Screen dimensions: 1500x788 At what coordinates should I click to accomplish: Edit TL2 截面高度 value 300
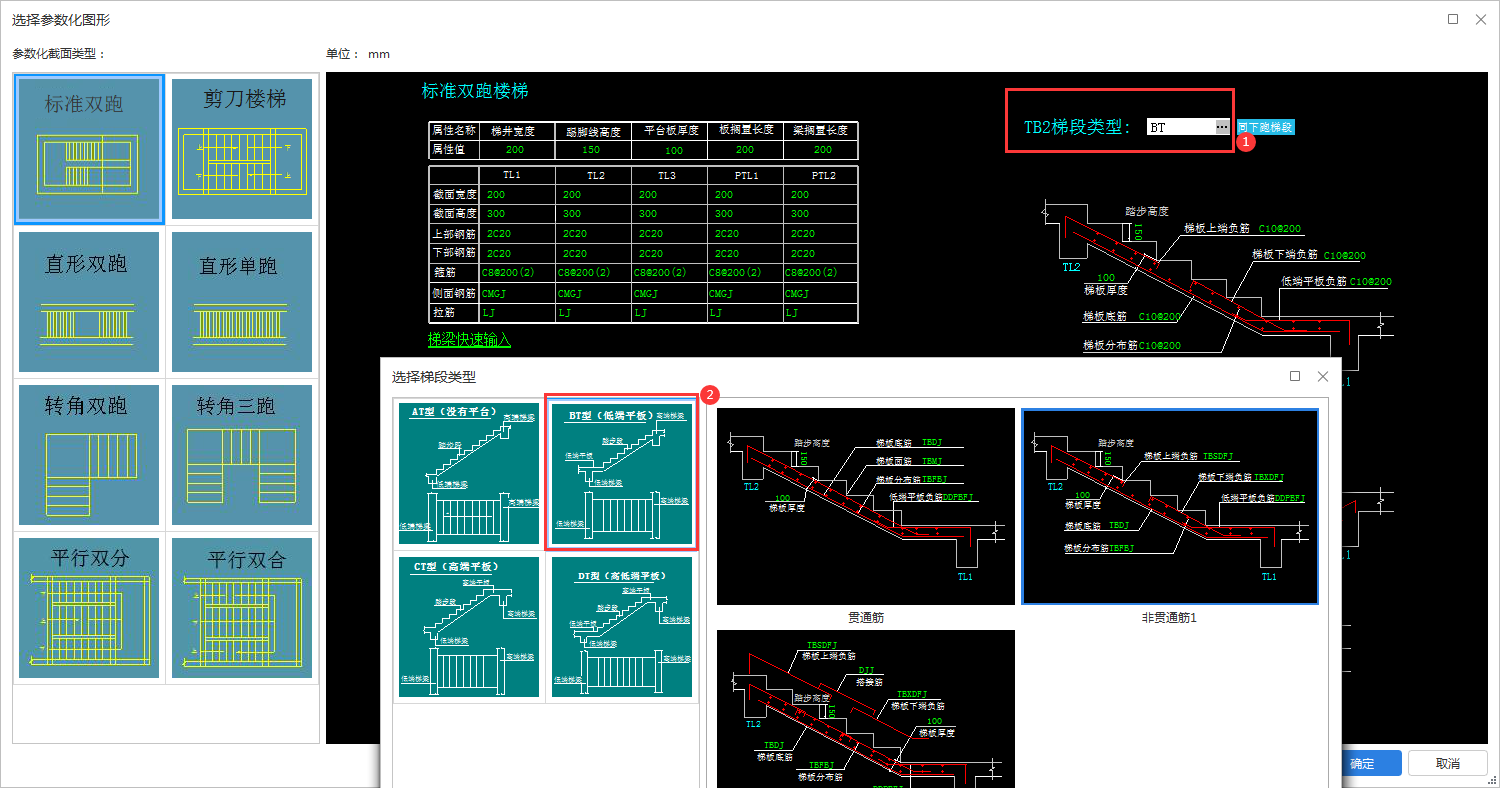point(572,214)
